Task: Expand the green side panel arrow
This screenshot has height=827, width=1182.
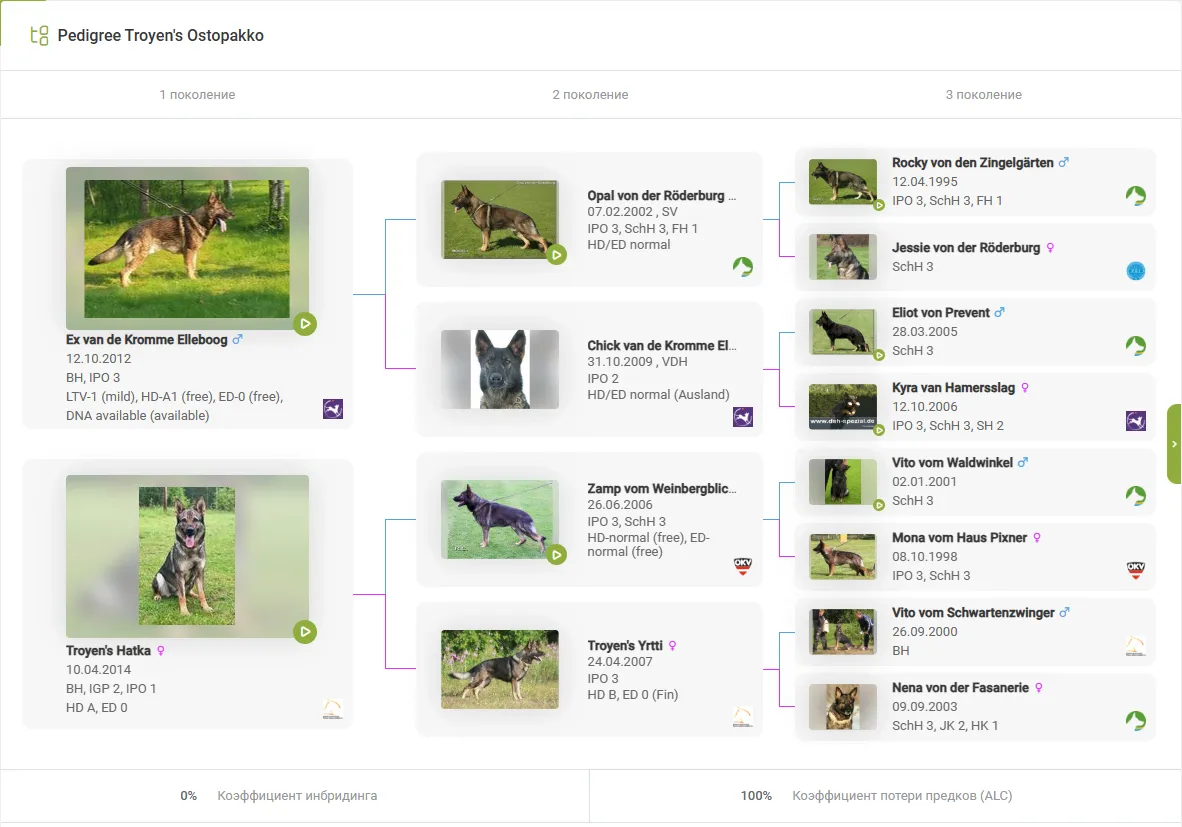Action: point(1174,444)
